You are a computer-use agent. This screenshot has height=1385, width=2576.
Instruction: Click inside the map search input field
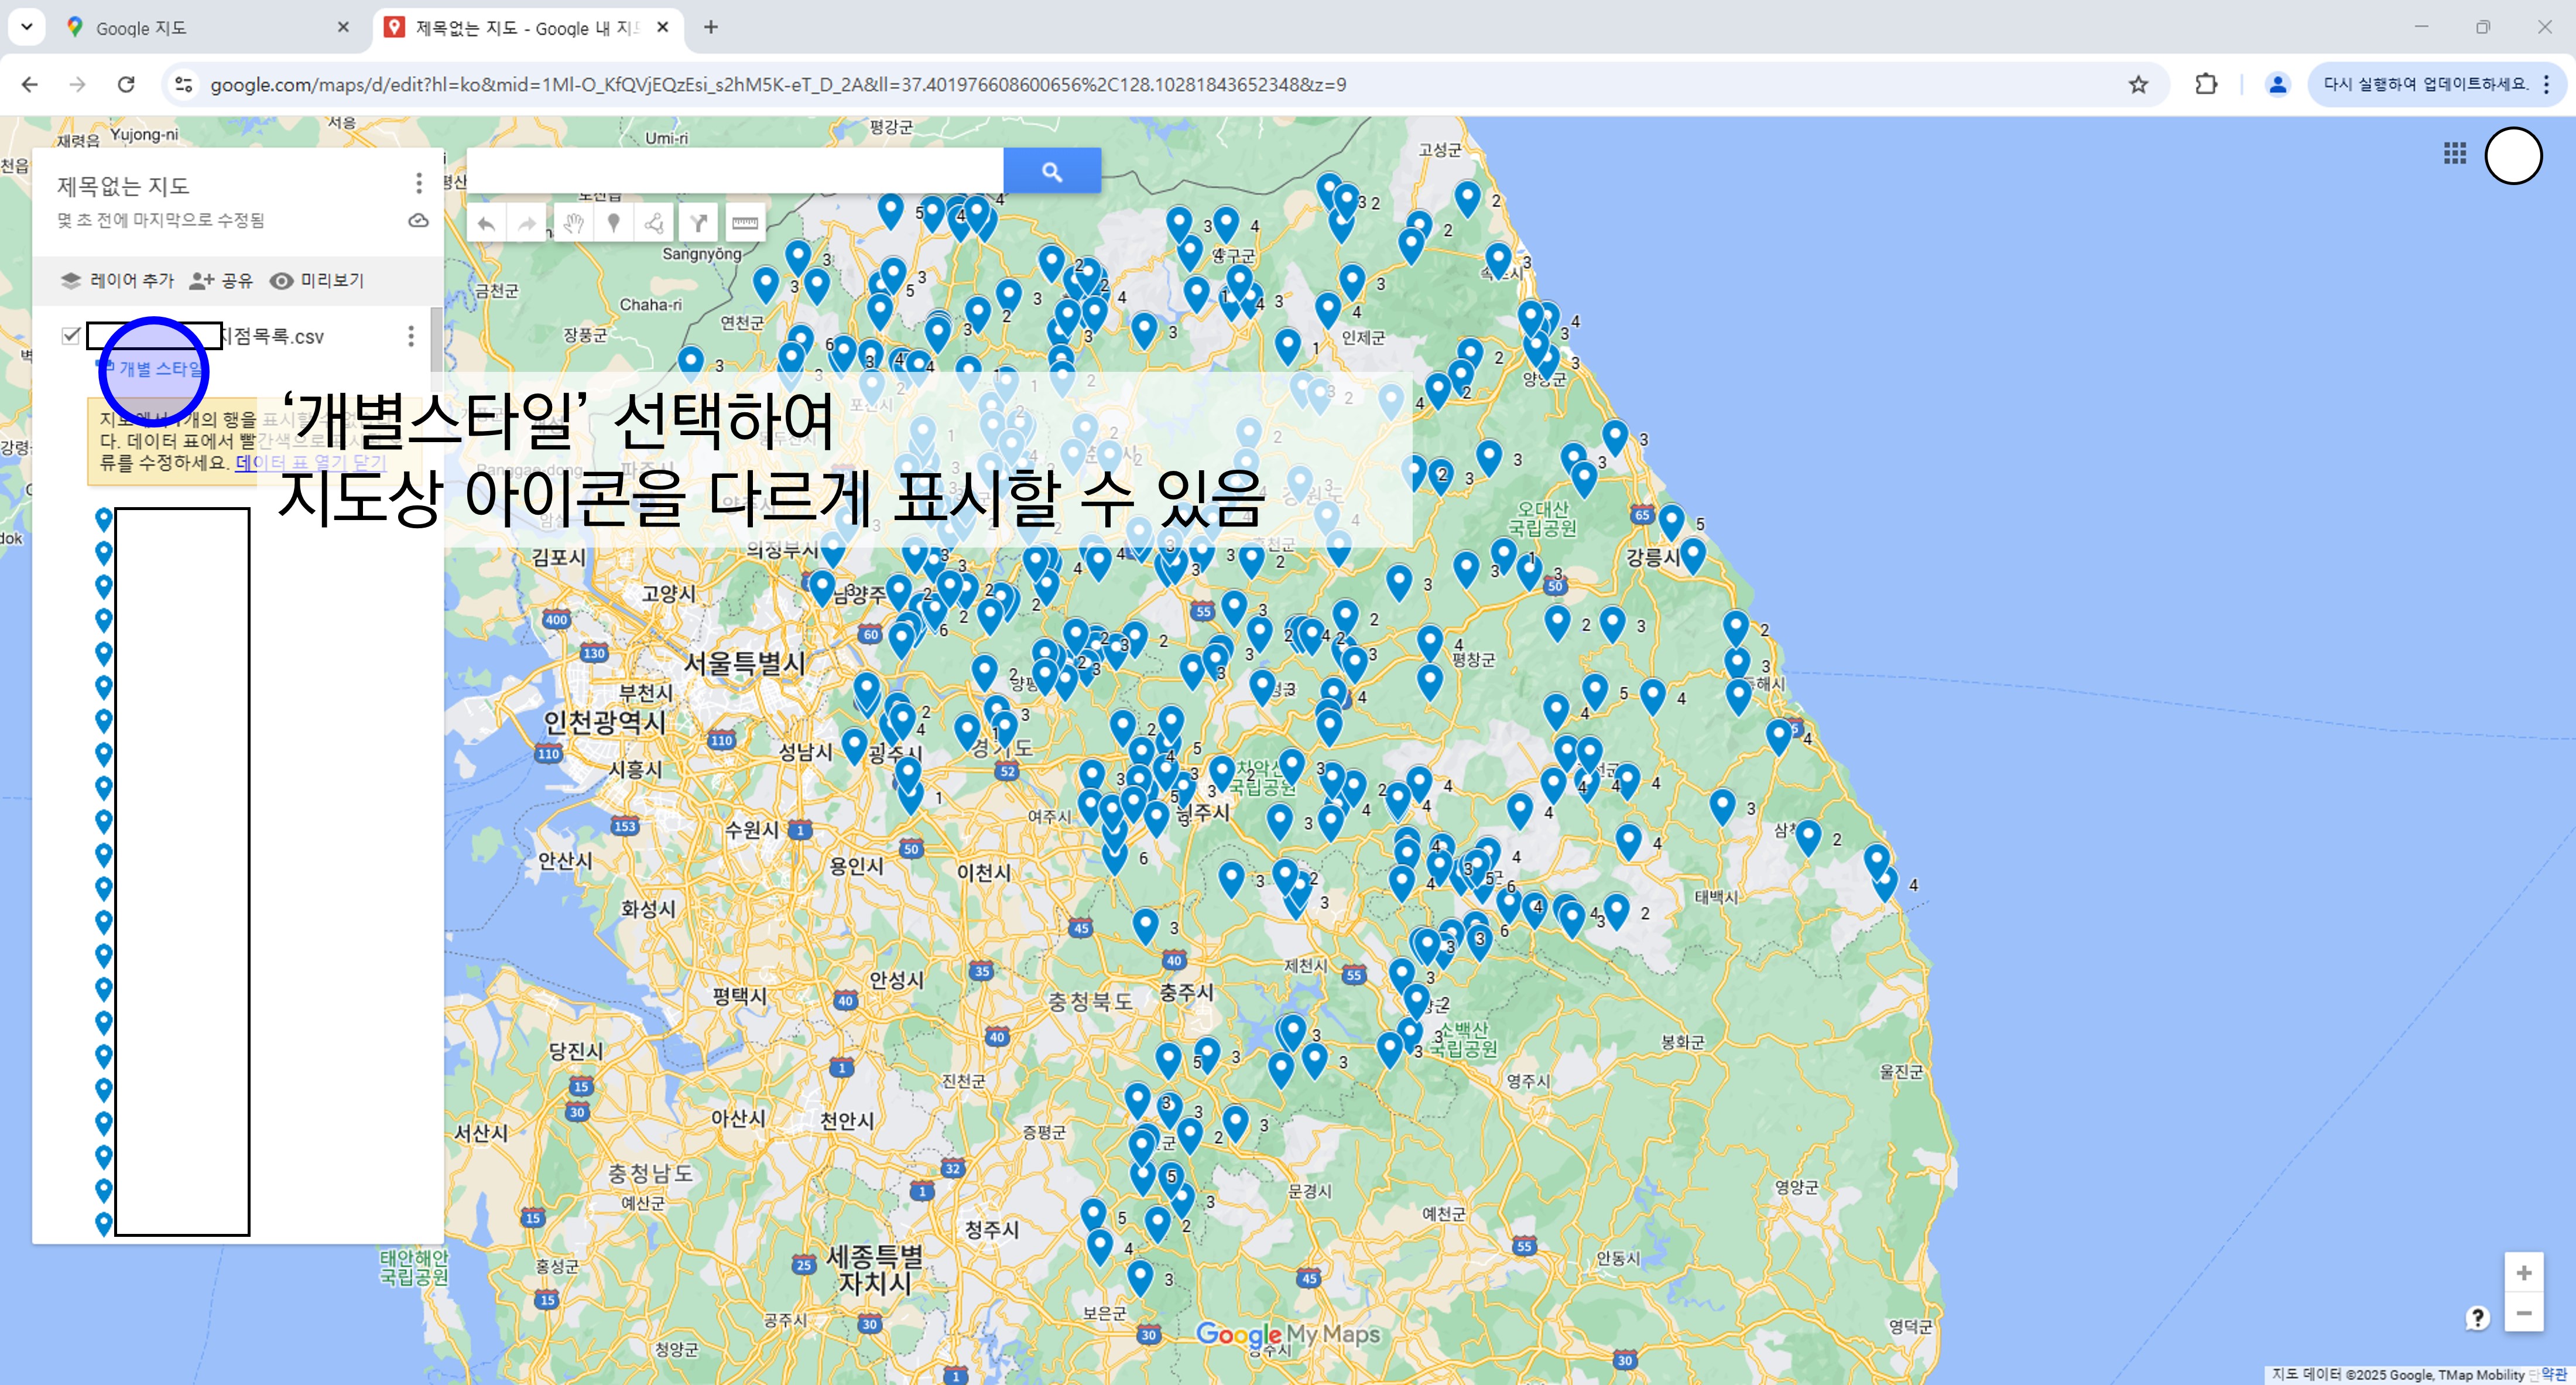[x=735, y=171]
